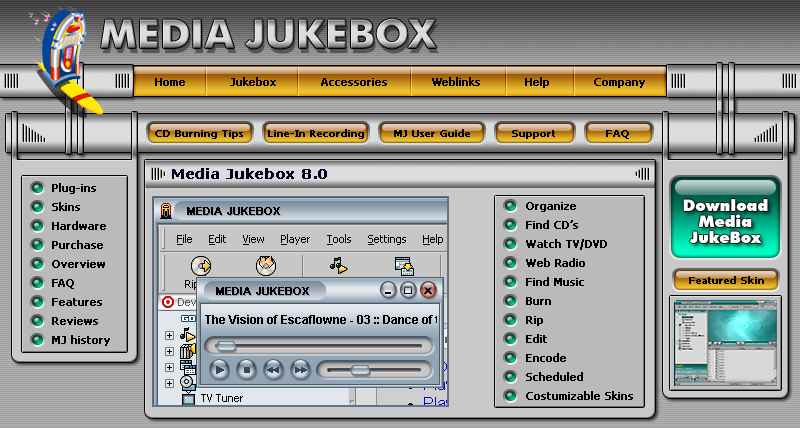Click the CD Burning Tips button

pyautogui.click(x=199, y=134)
